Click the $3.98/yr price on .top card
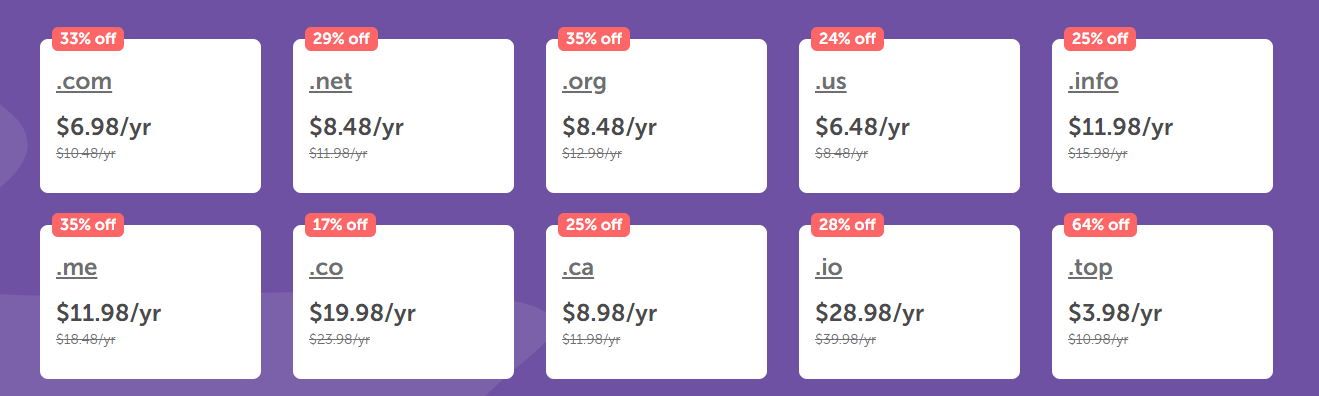Screen dimensions: 1319x396 (x=1116, y=313)
